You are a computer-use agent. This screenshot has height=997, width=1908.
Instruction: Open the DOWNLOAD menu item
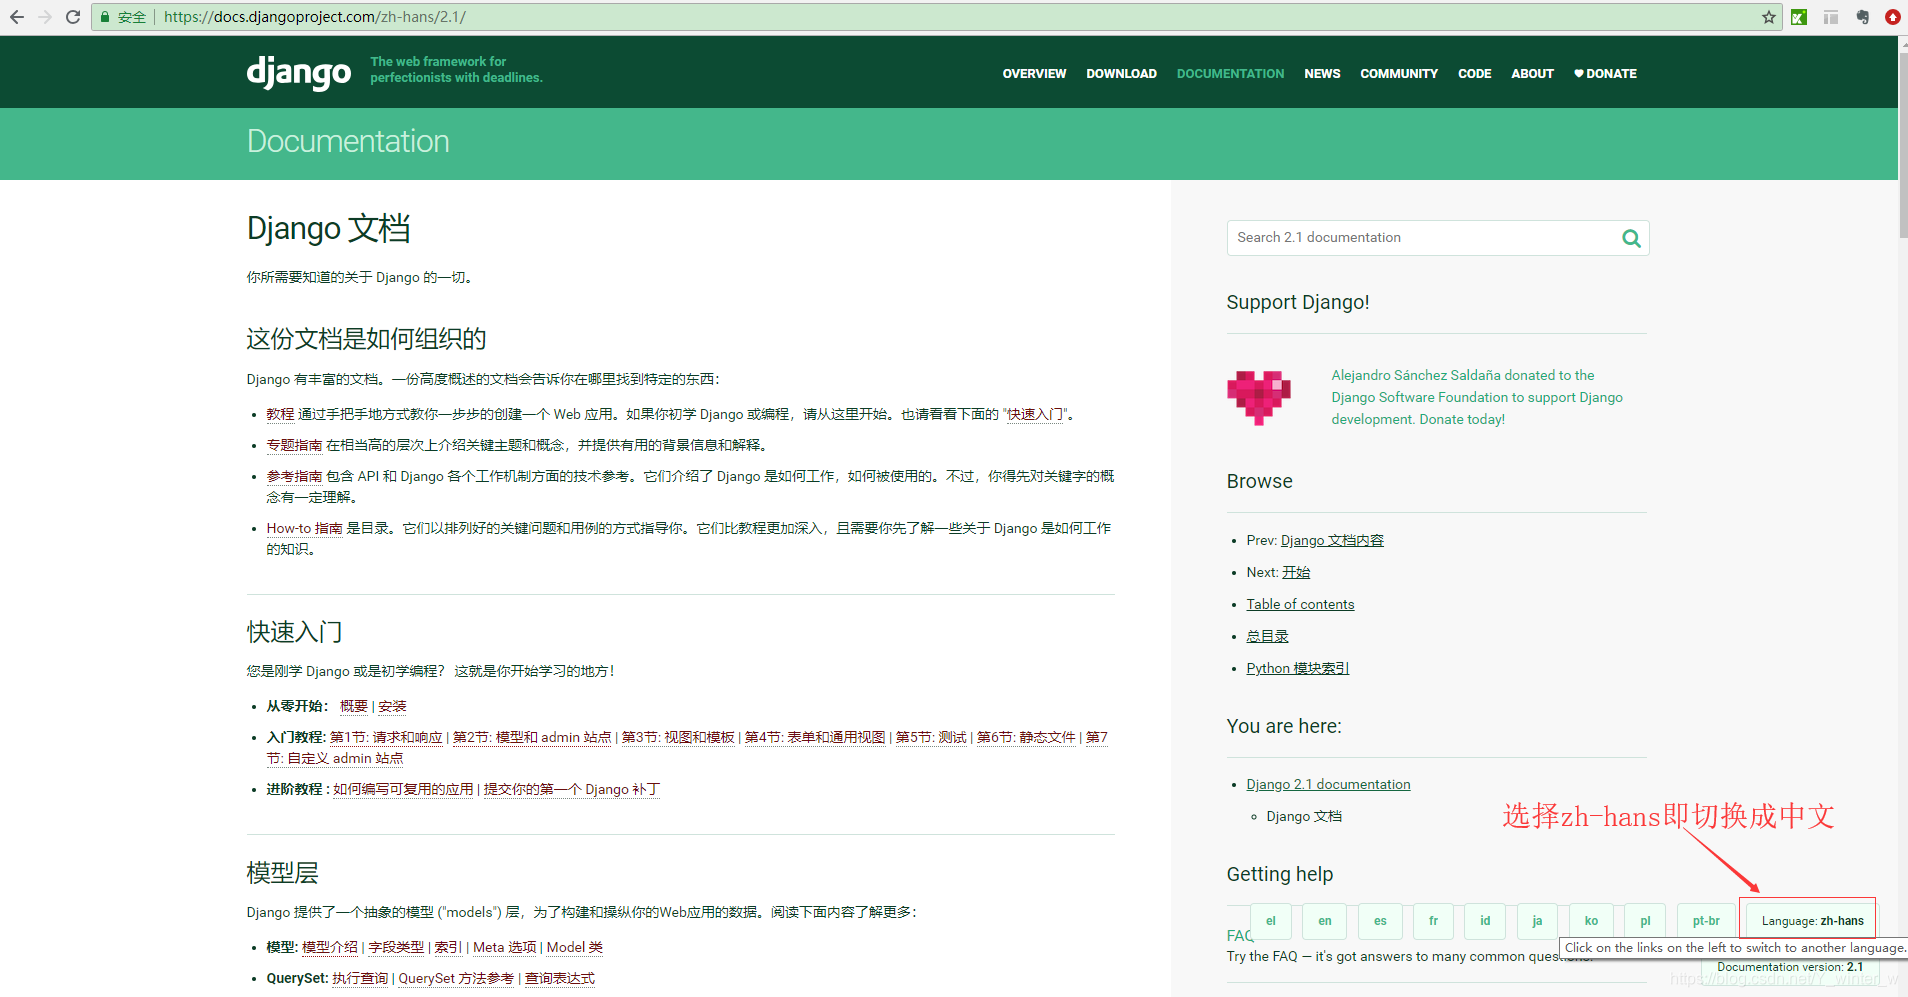click(x=1121, y=74)
